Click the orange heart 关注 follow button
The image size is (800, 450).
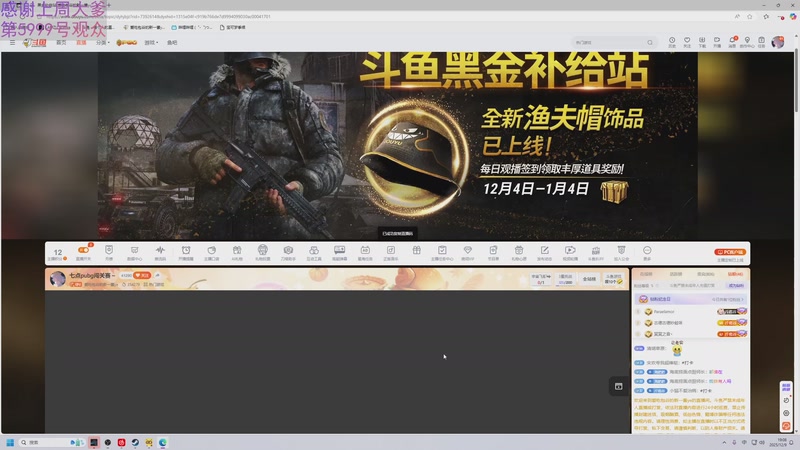[142, 276]
